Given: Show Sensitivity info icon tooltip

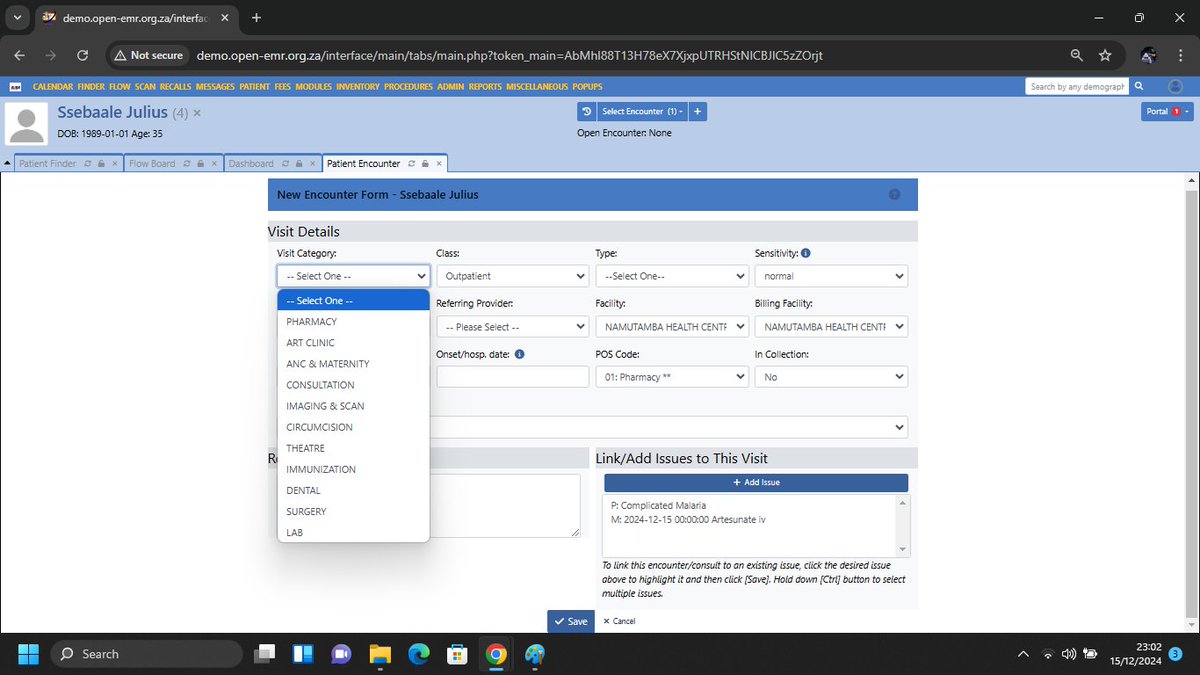Looking at the screenshot, I should (x=806, y=254).
